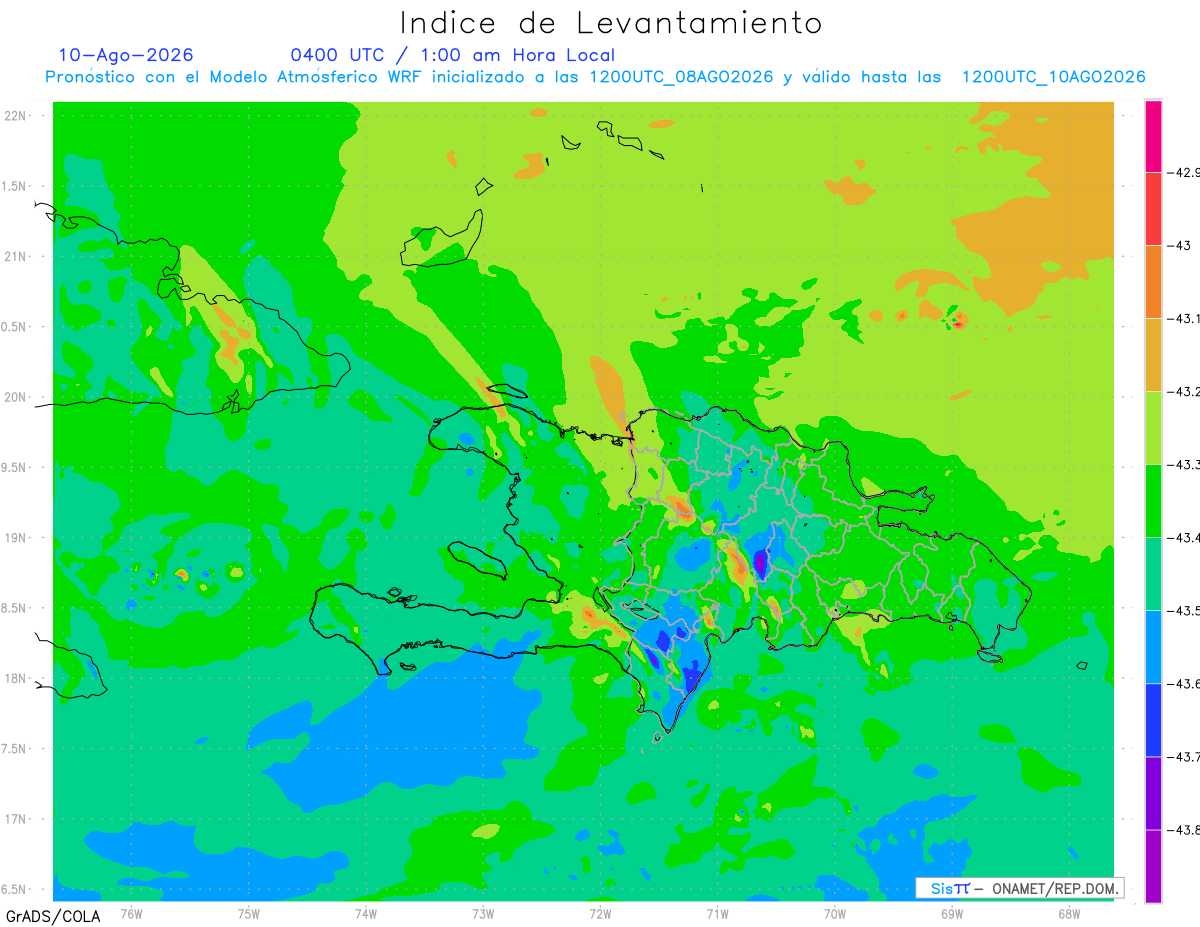Click the 68W longitude axis label
Image resolution: width=1200 pixels, height=927 pixels.
click(1069, 913)
